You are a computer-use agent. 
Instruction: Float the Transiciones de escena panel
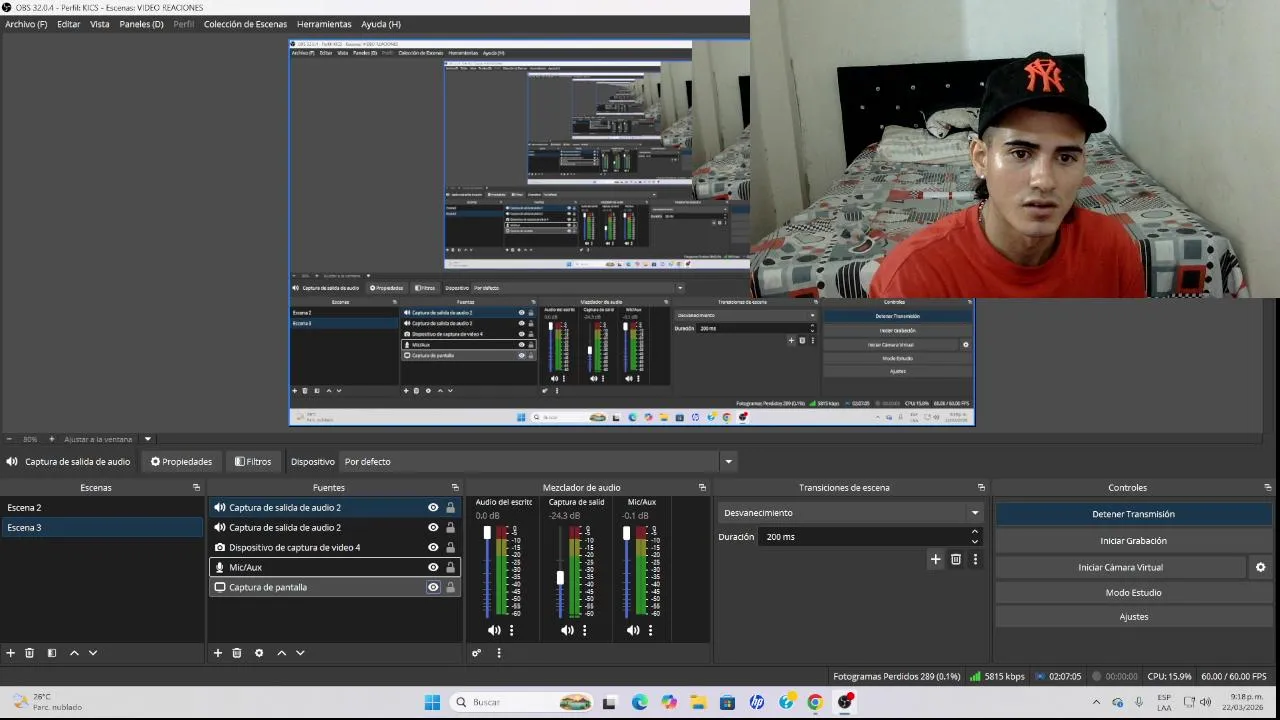tap(981, 488)
